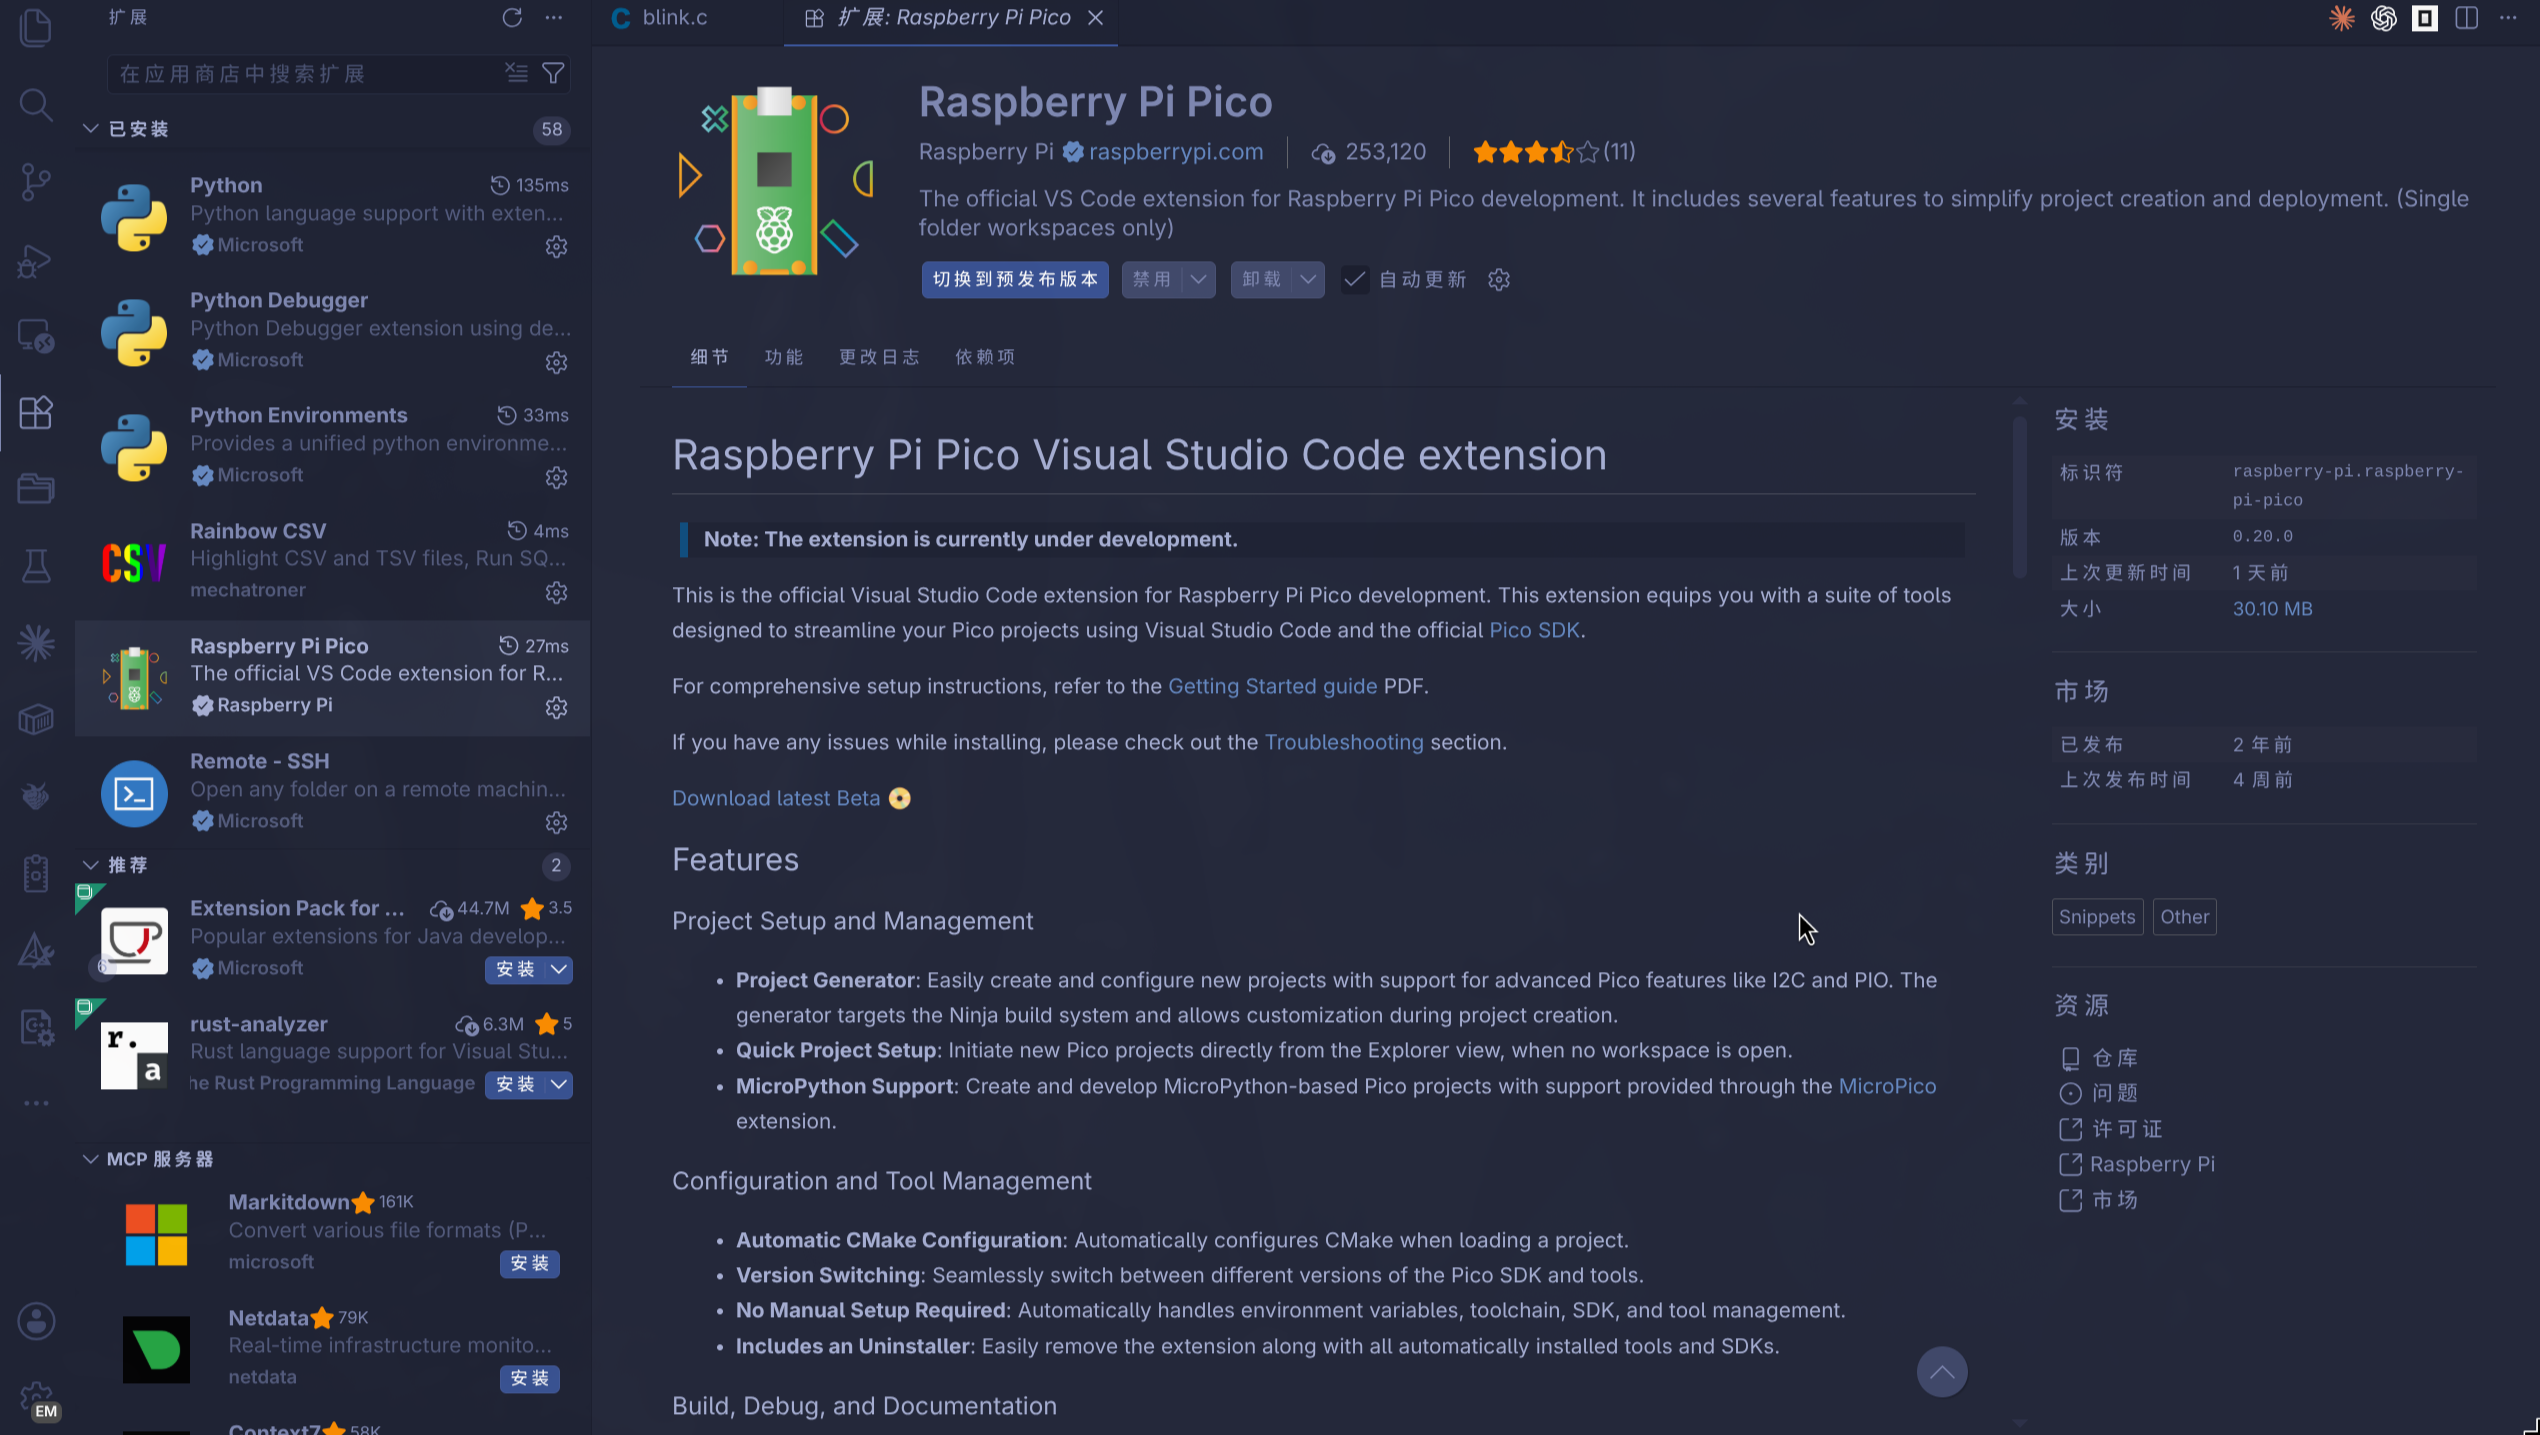
Task: Open the Explorer view in activity bar
Action: click(x=36, y=28)
